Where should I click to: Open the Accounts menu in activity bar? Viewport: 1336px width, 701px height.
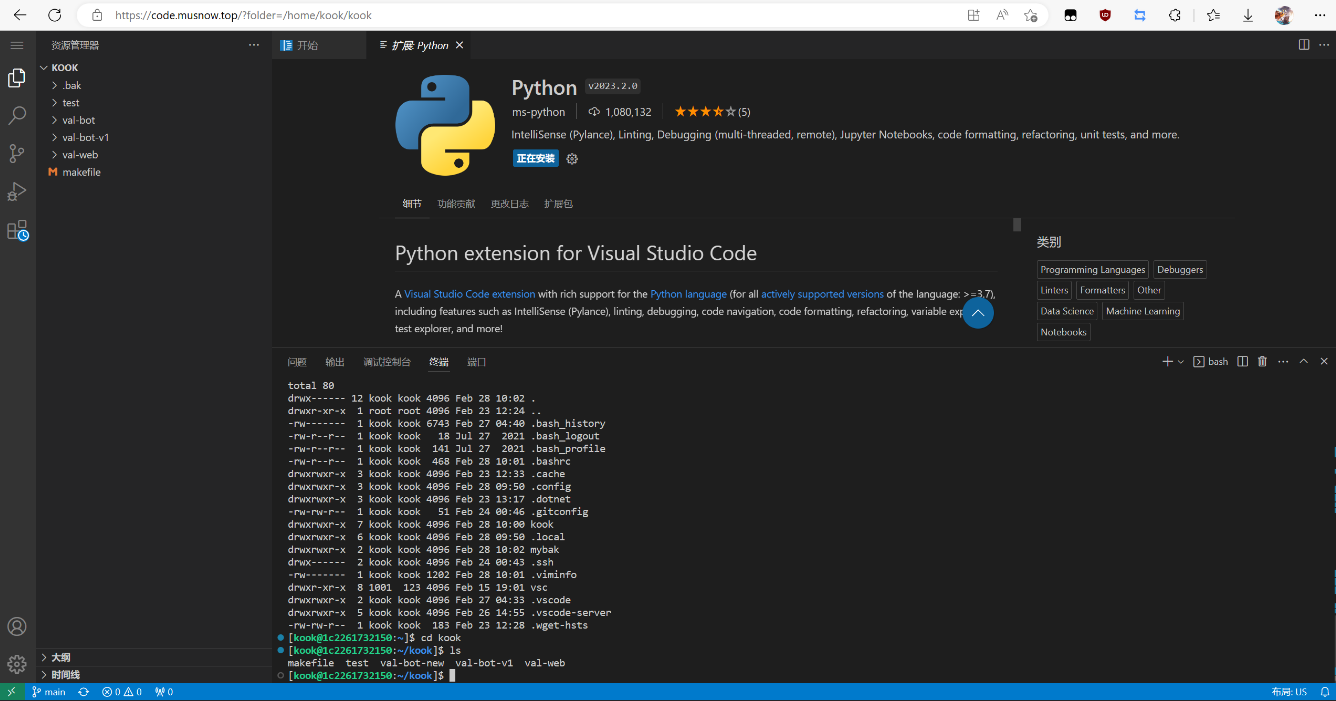point(17,627)
